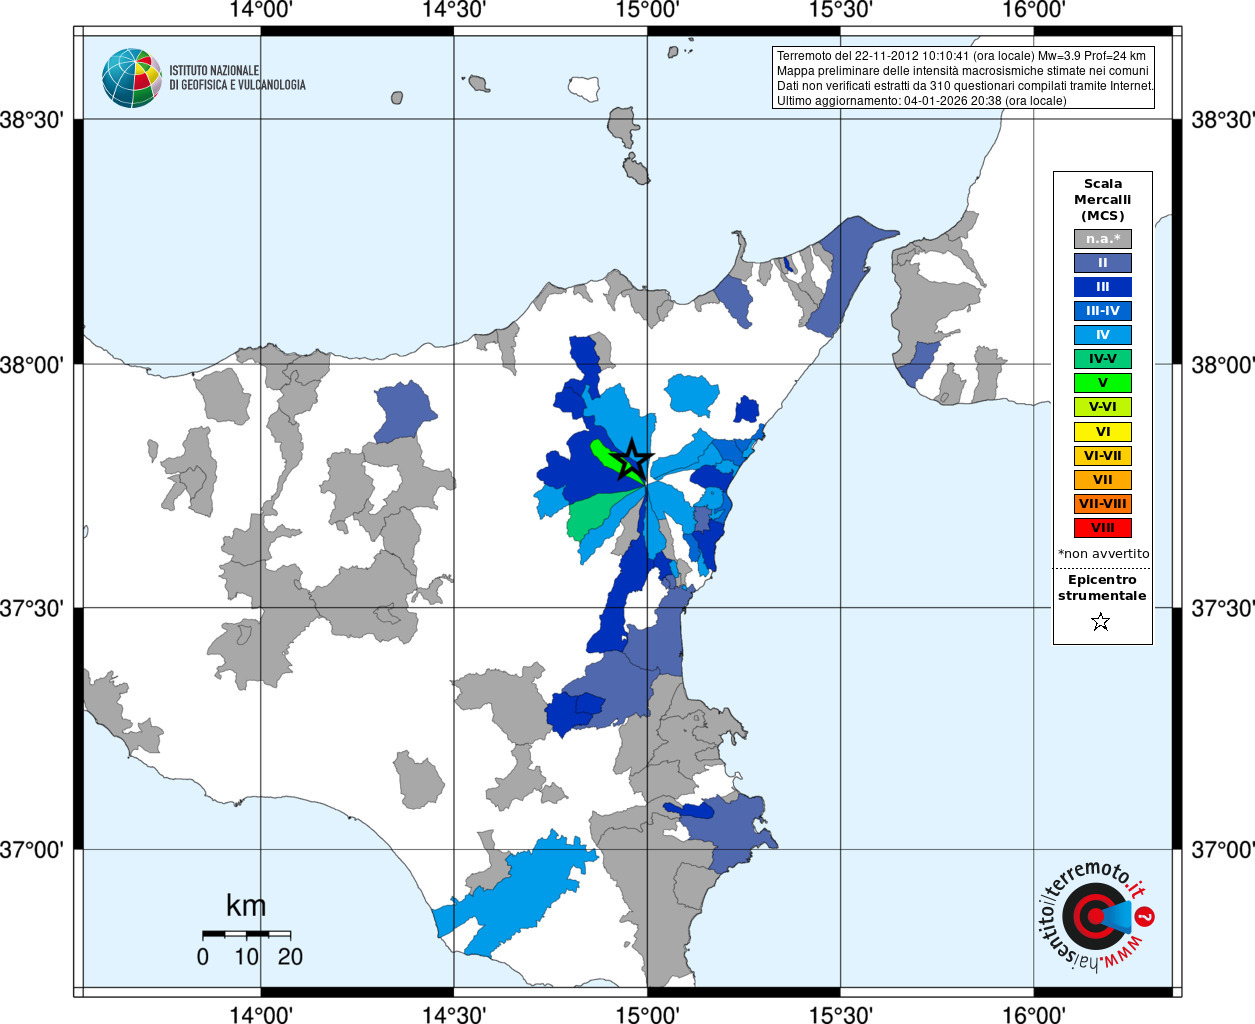Click the Scala Mercalli (MCS) legend title

[1103, 200]
